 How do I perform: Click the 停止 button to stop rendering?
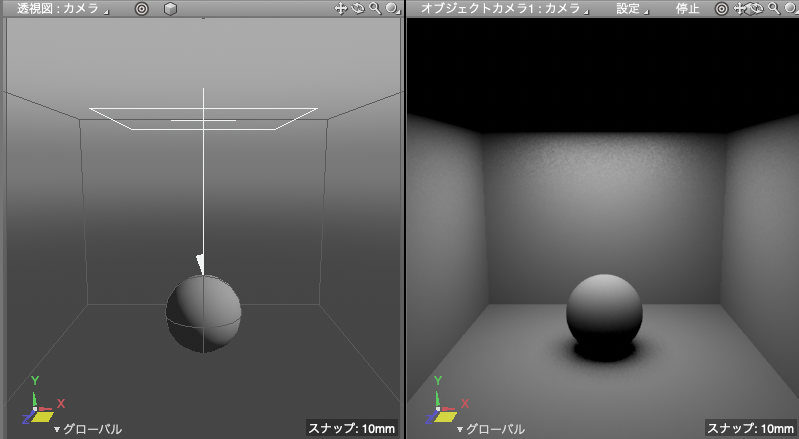tap(687, 9)
